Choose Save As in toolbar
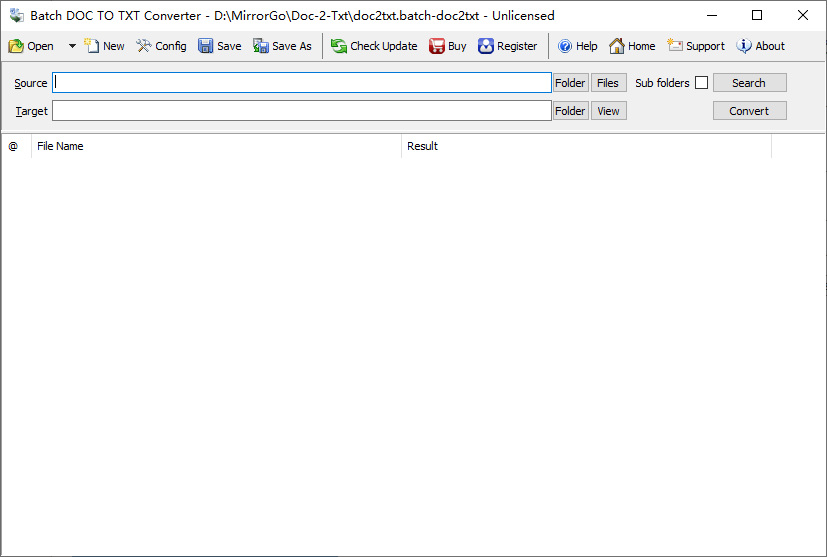This screenshot has height=557, width=827. [282, 46]
